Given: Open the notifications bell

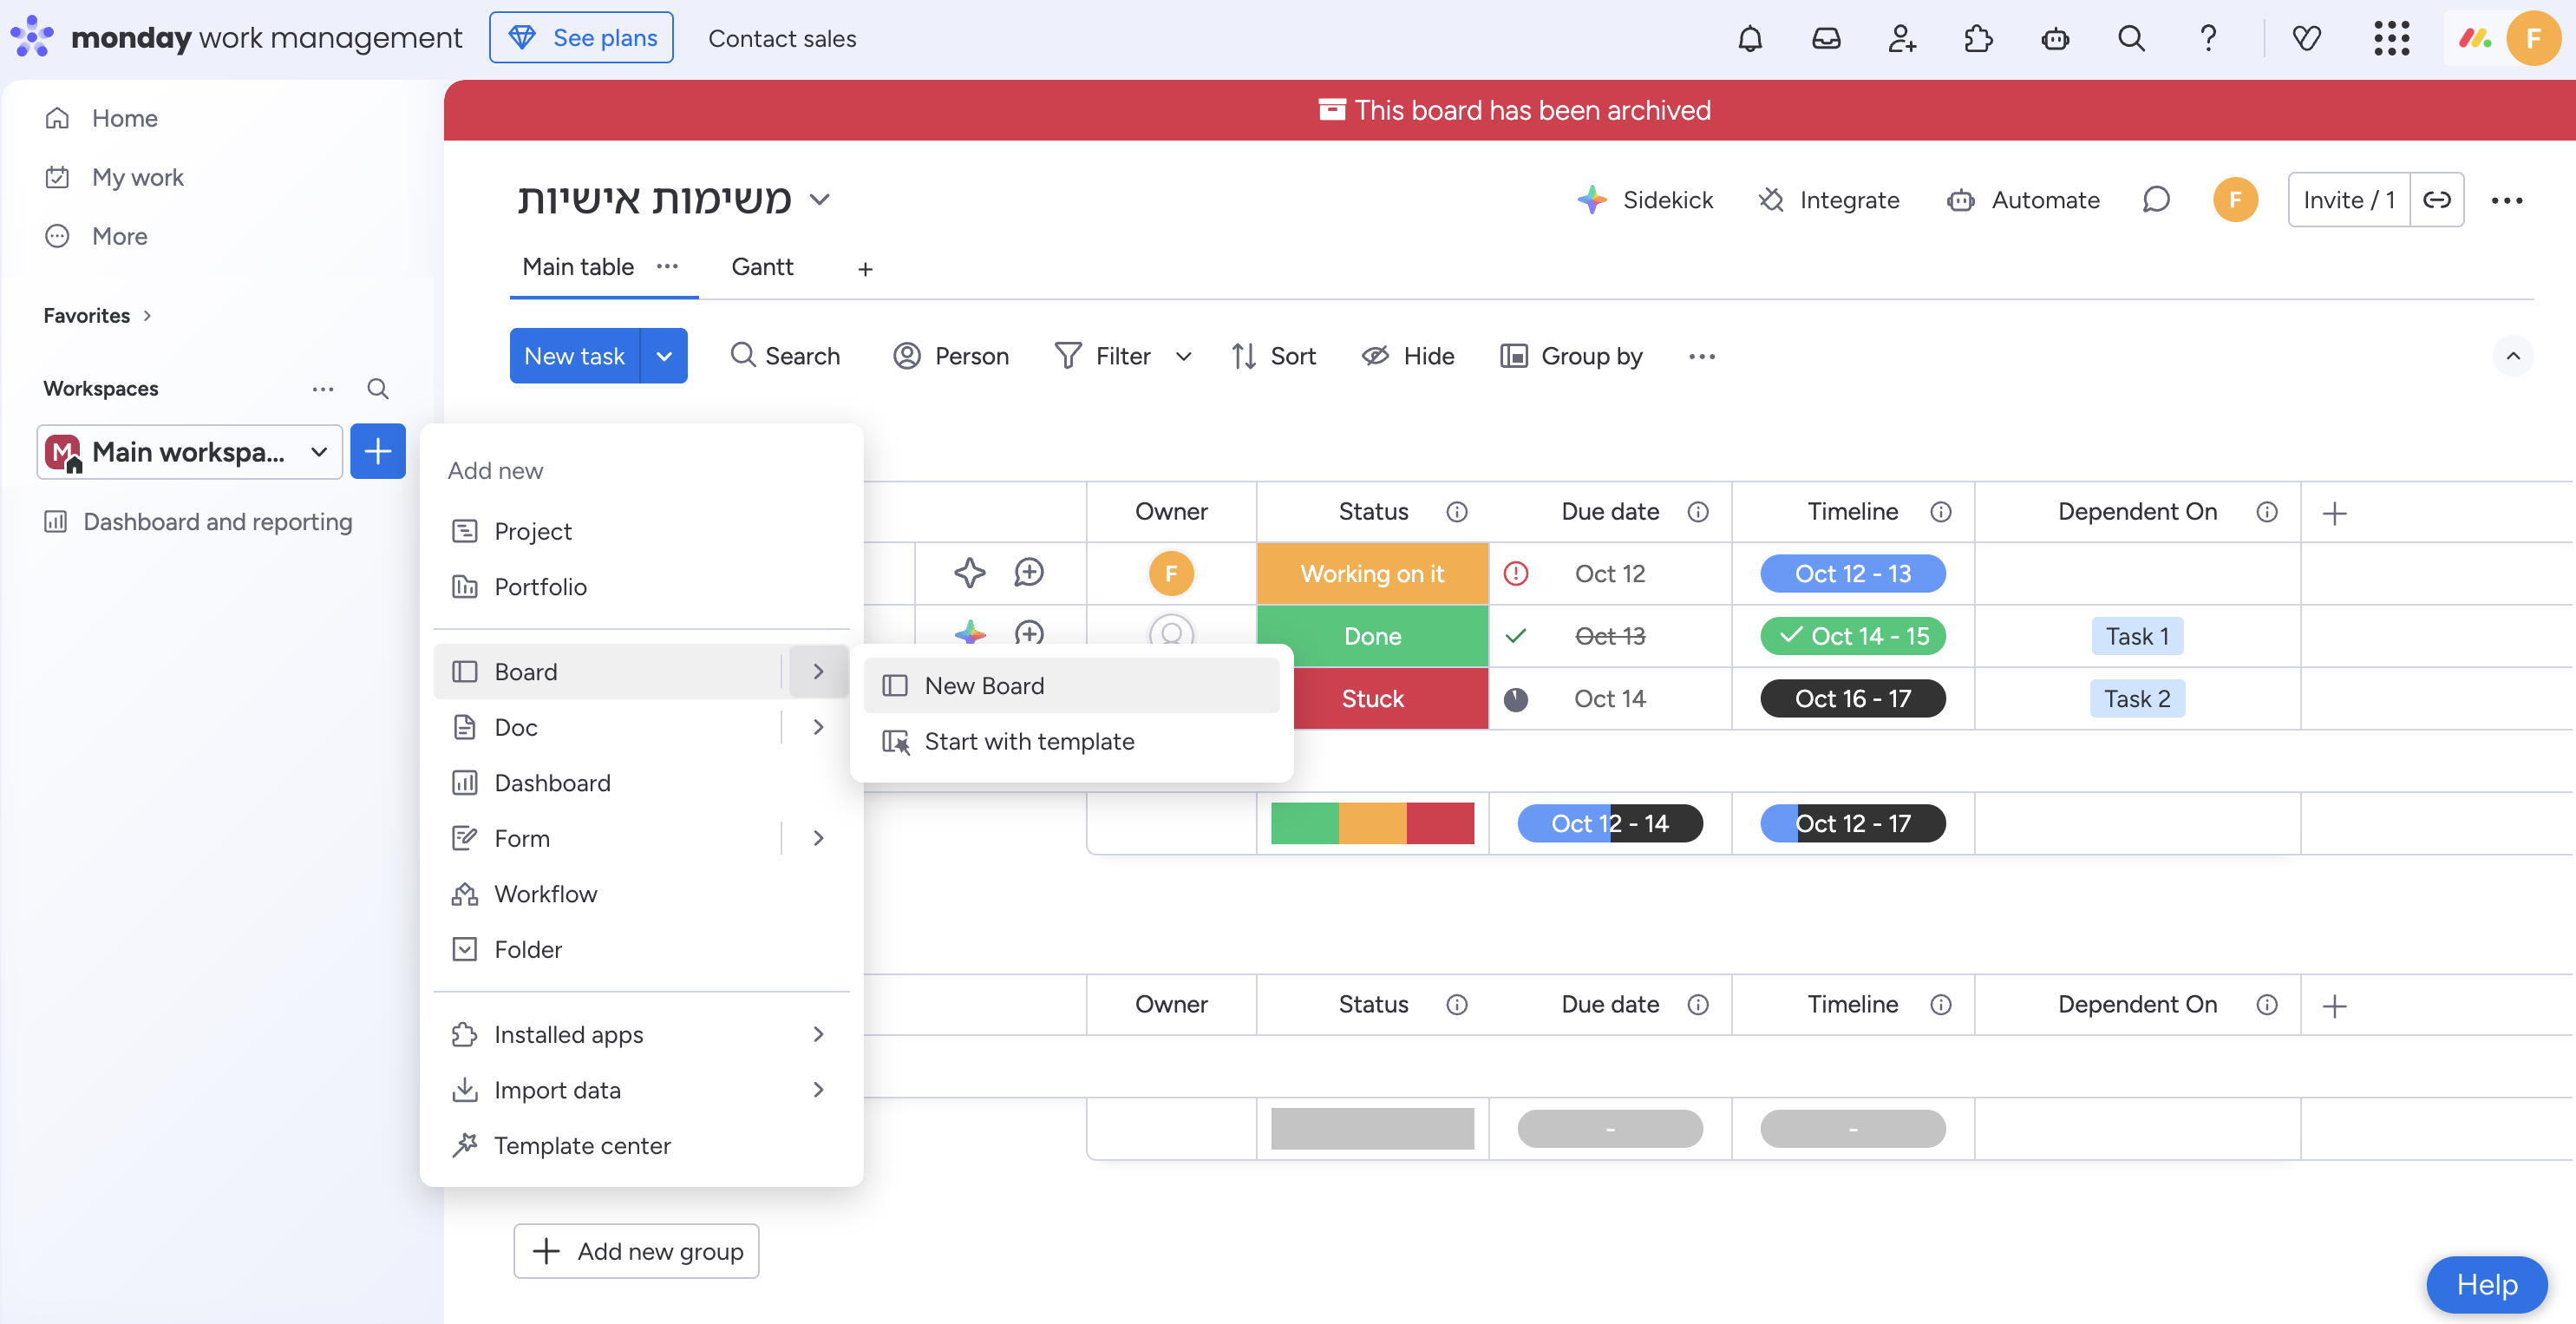Looking at the screenshot, I should point(1749,38).
